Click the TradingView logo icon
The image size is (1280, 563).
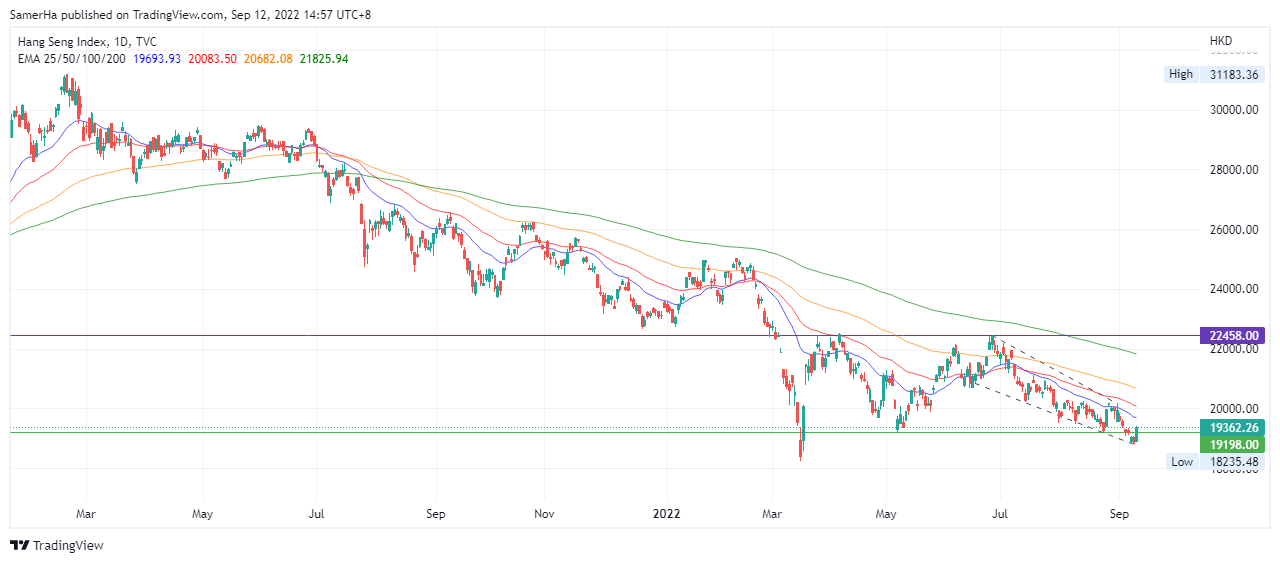coord(19,545)
